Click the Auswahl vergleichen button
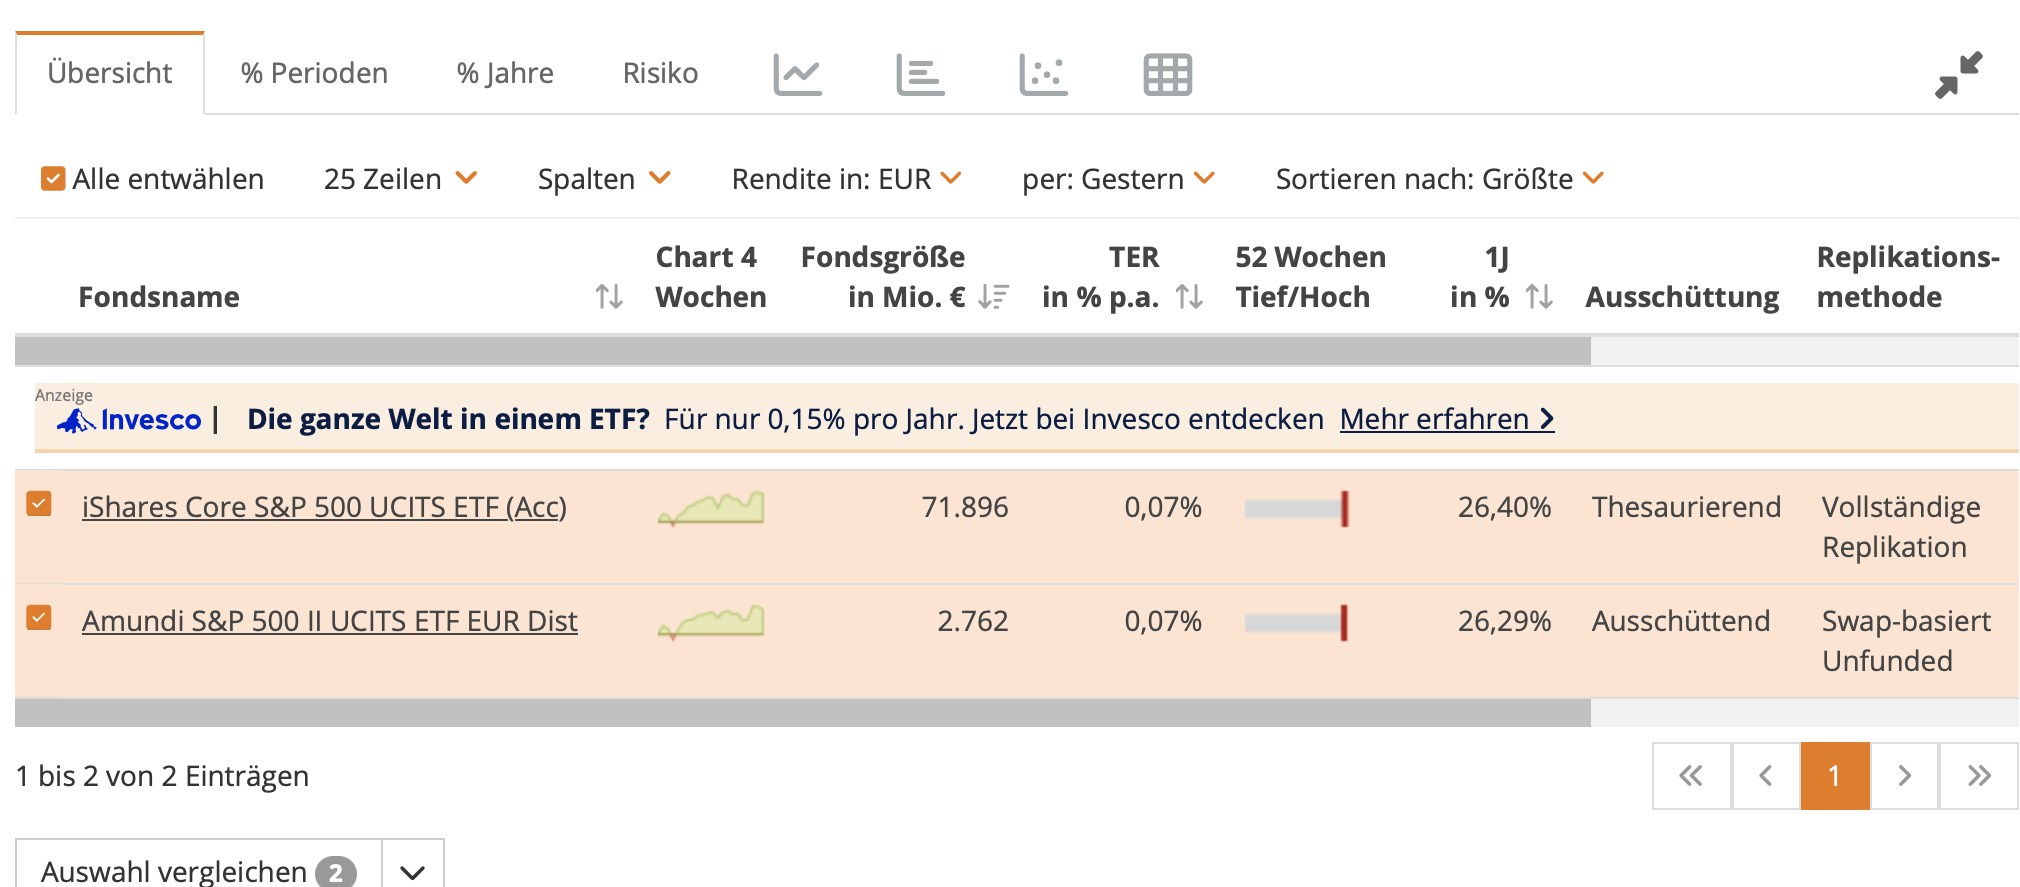 click(x=198, y=871)
